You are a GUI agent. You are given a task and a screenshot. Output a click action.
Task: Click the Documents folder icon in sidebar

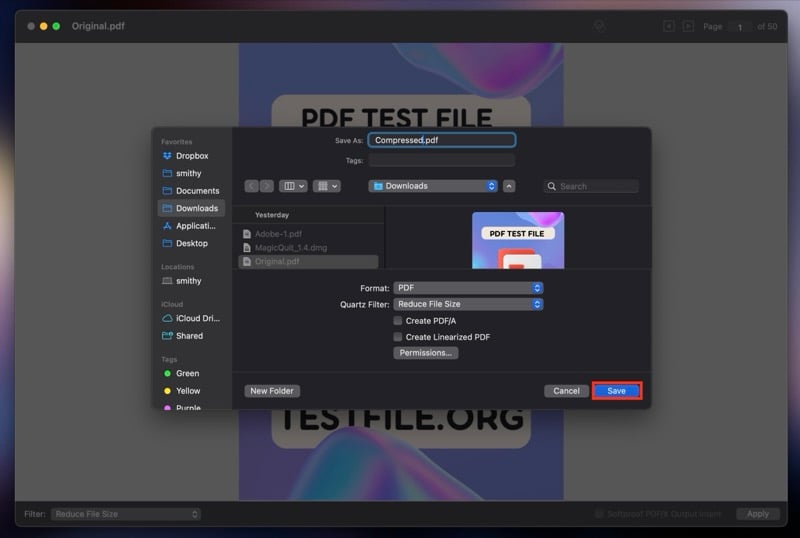point(167,190)
